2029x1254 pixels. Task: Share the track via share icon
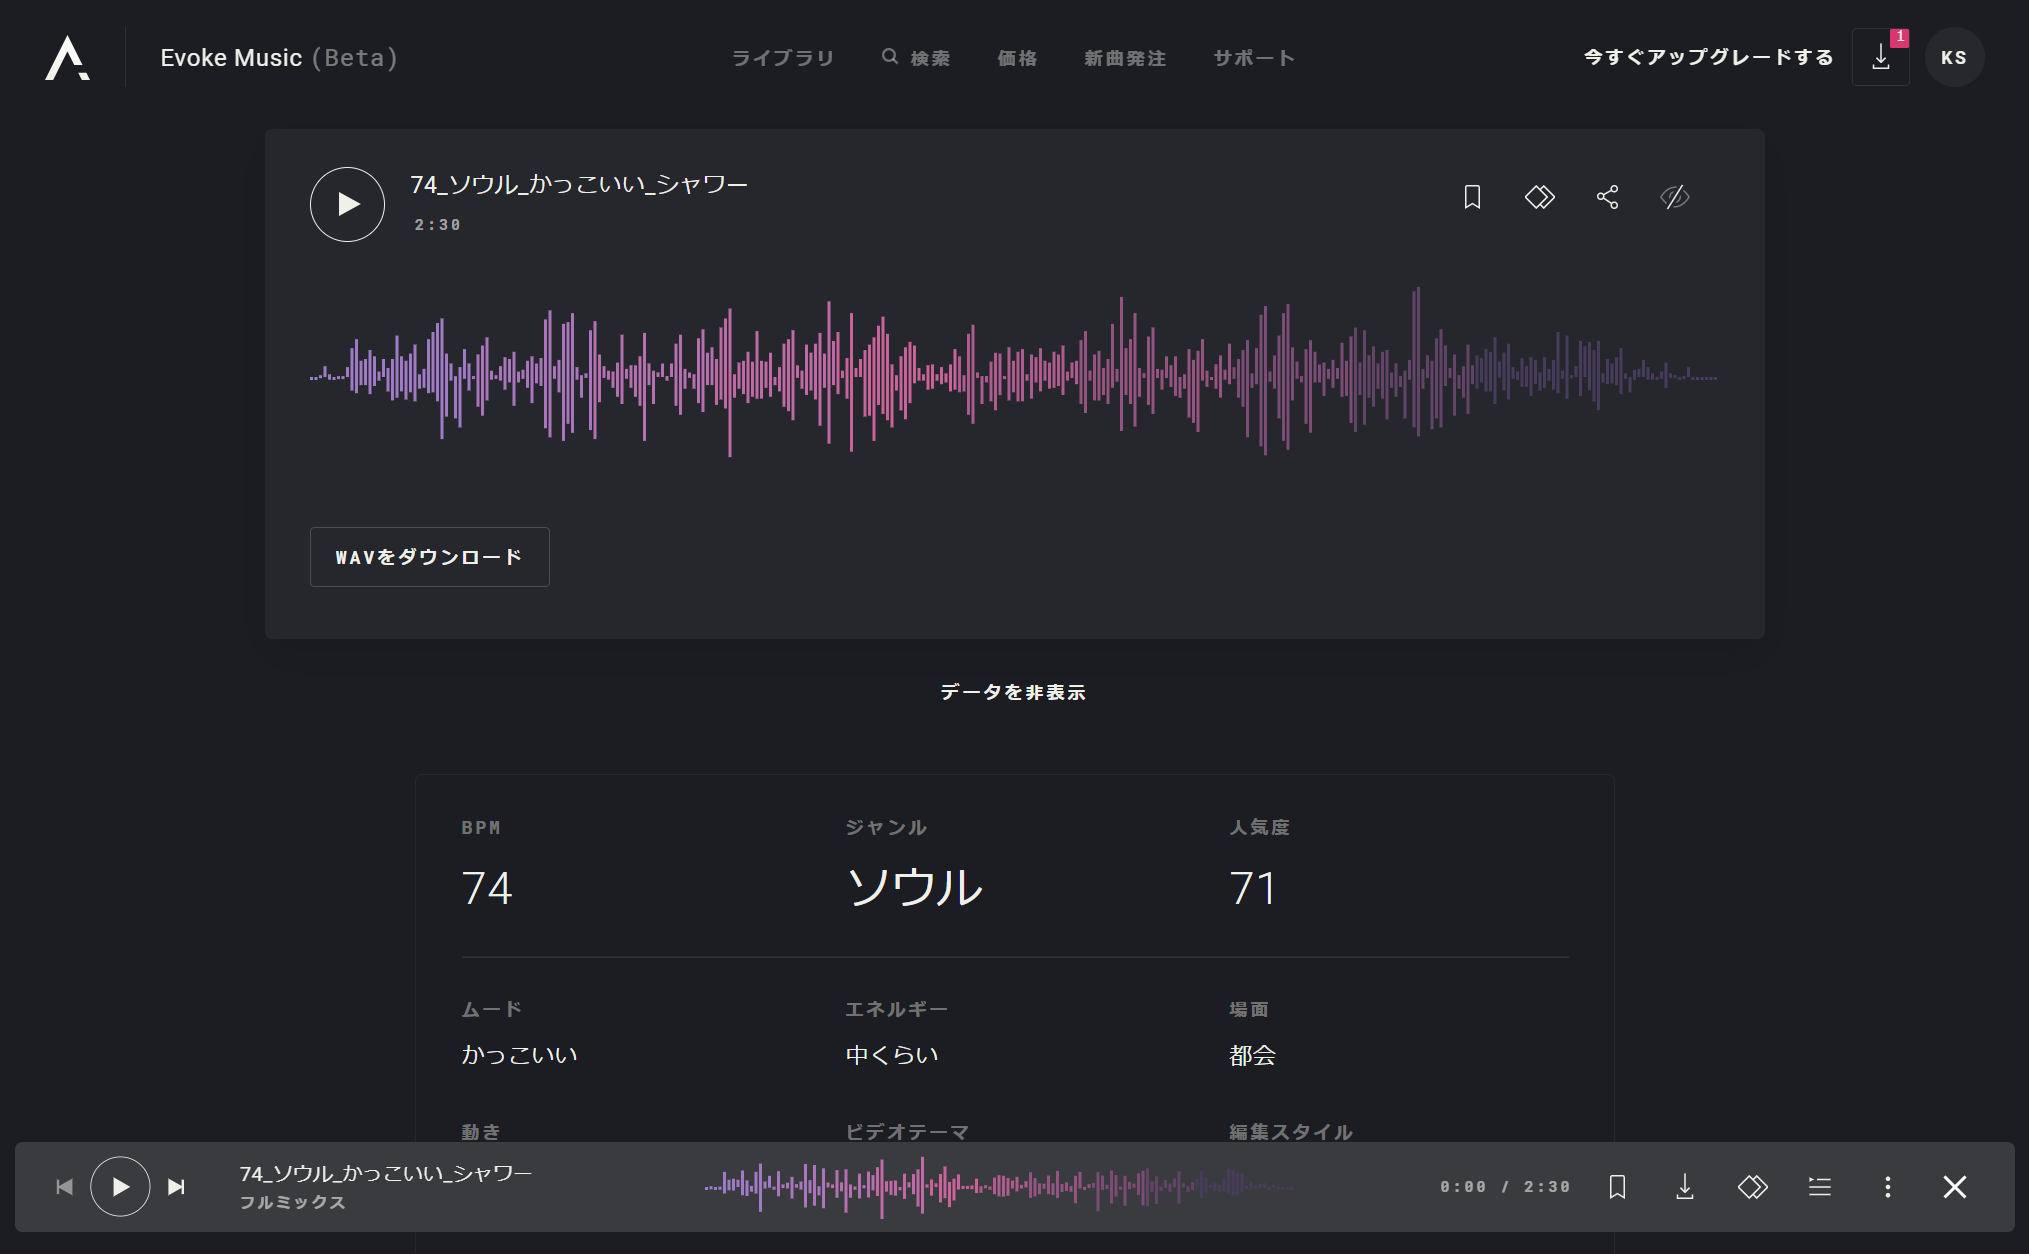pyautogui.click(x=1607, y=197)
